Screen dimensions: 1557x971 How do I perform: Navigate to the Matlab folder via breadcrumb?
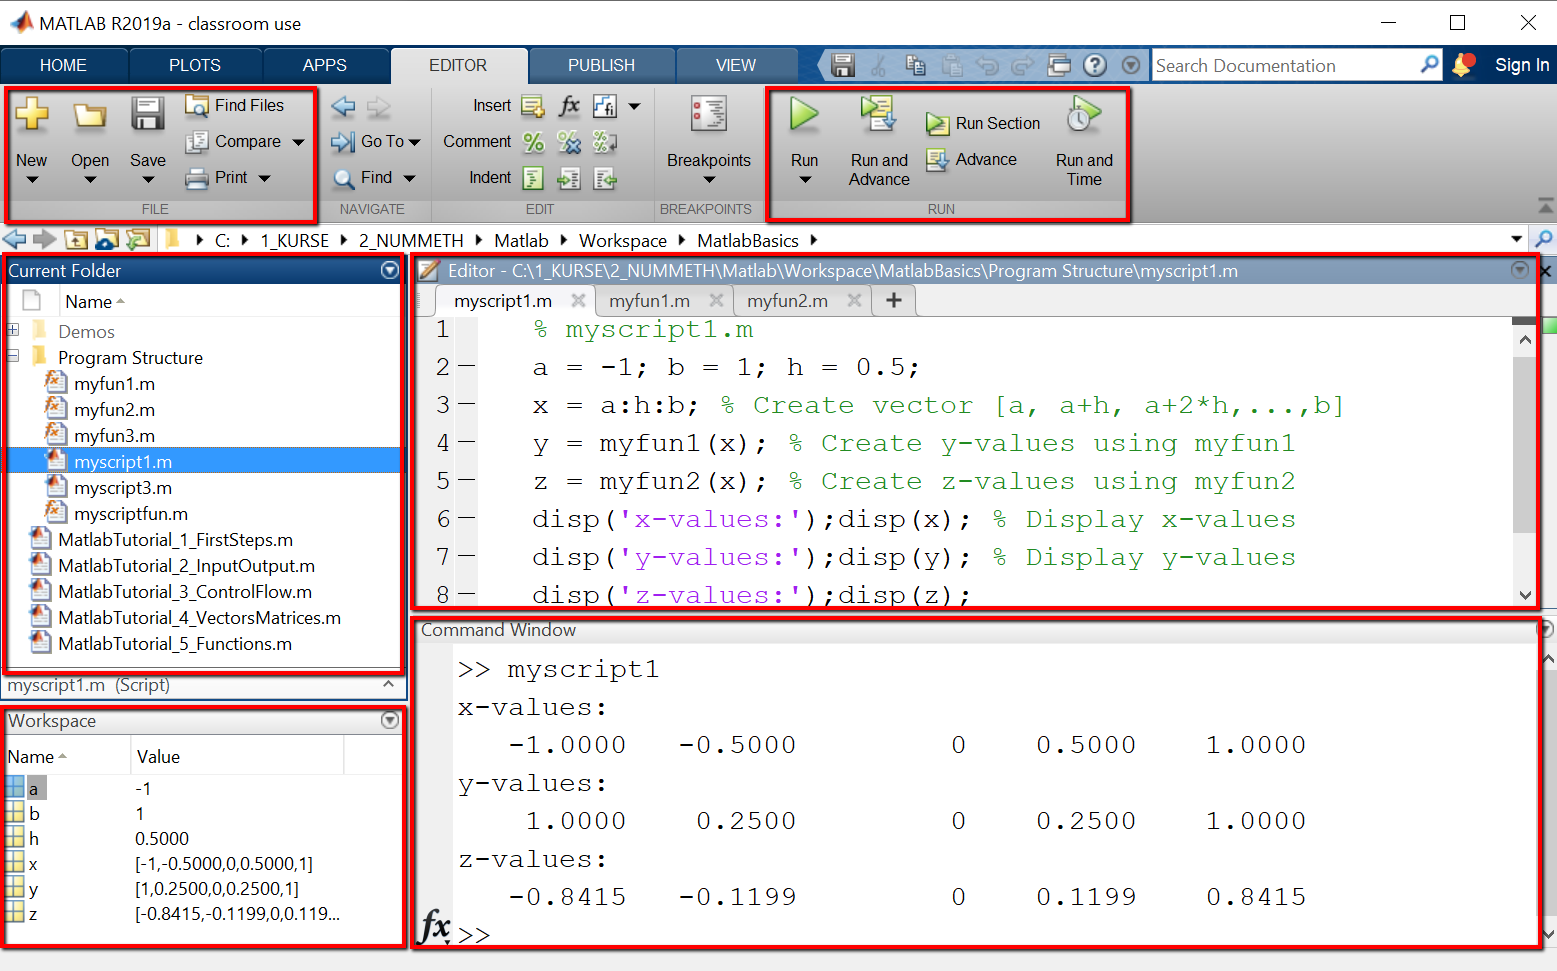coord(520,240)
